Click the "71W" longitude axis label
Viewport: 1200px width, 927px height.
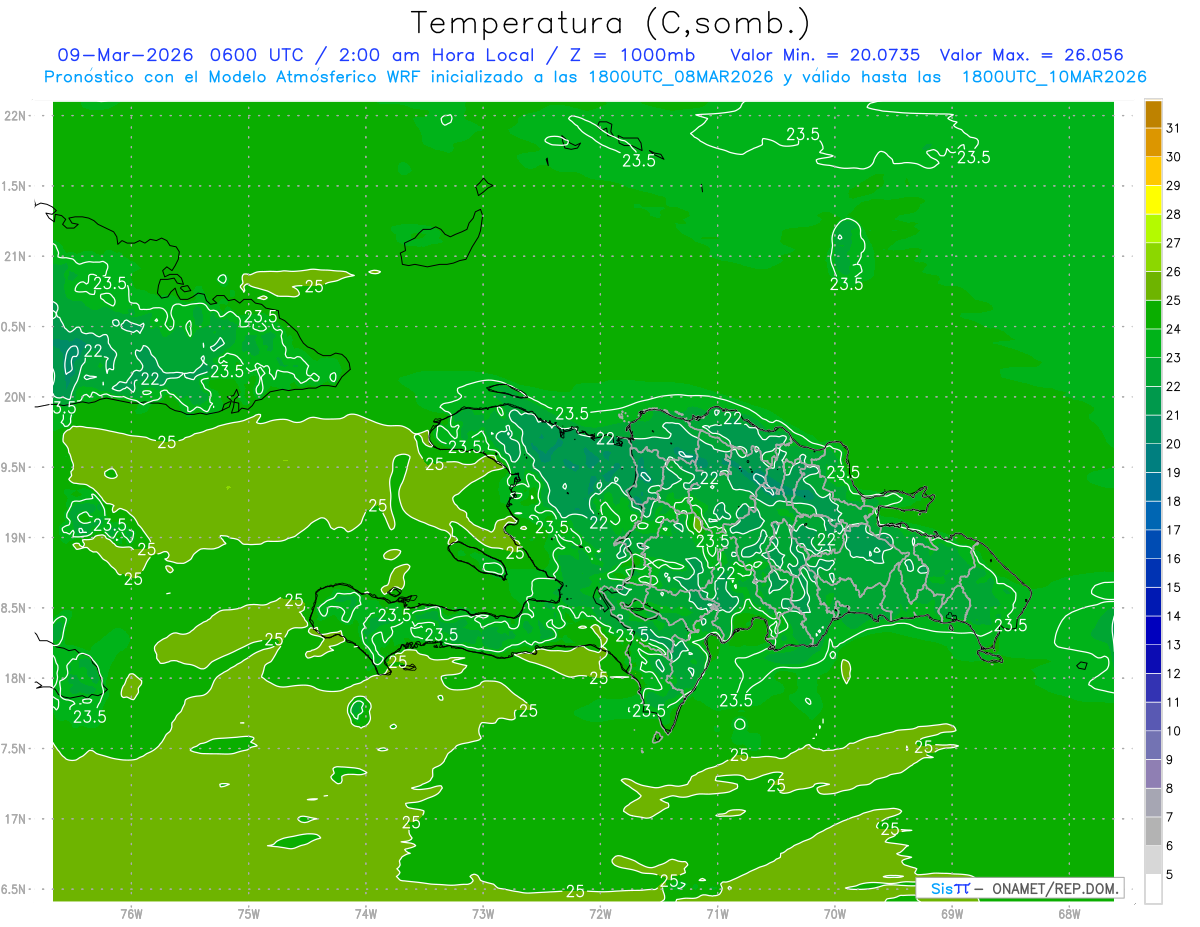pyautogui.click(x=717, y=913)
